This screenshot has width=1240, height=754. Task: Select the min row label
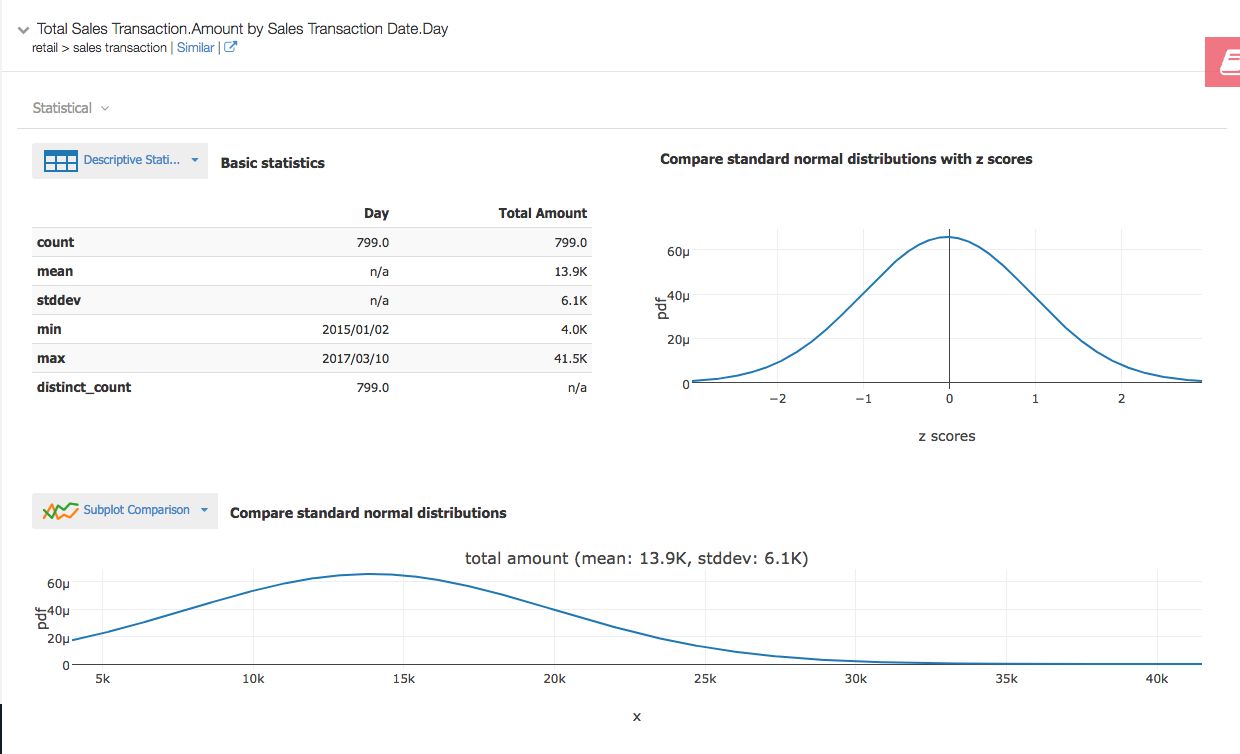point(49,329)
